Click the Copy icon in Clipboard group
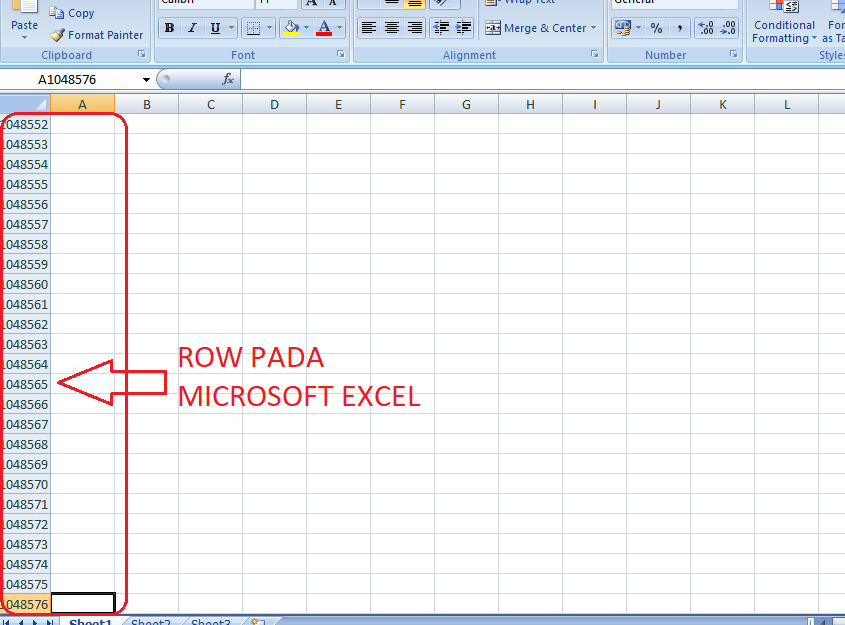The height and width of the screenshot is (625, 845). pos(57,12)
